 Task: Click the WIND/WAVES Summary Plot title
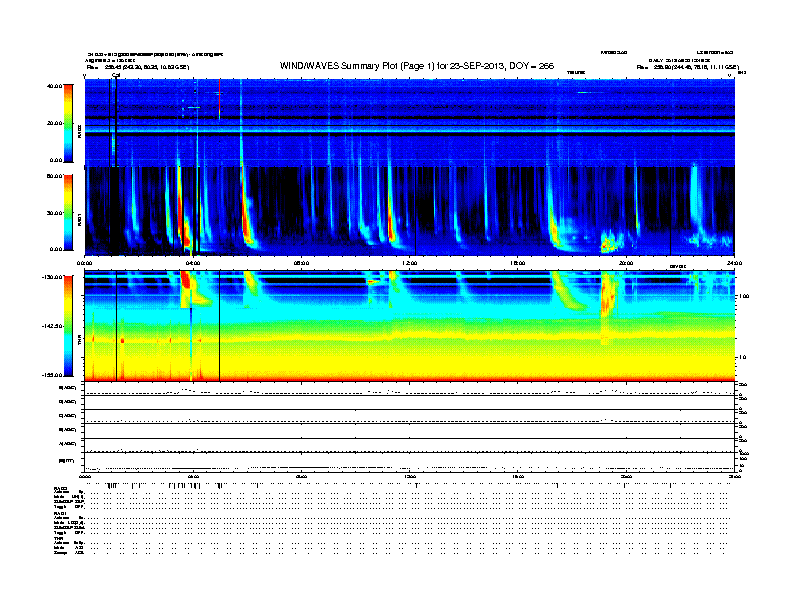pyautogui.click(x=417, y=66)
